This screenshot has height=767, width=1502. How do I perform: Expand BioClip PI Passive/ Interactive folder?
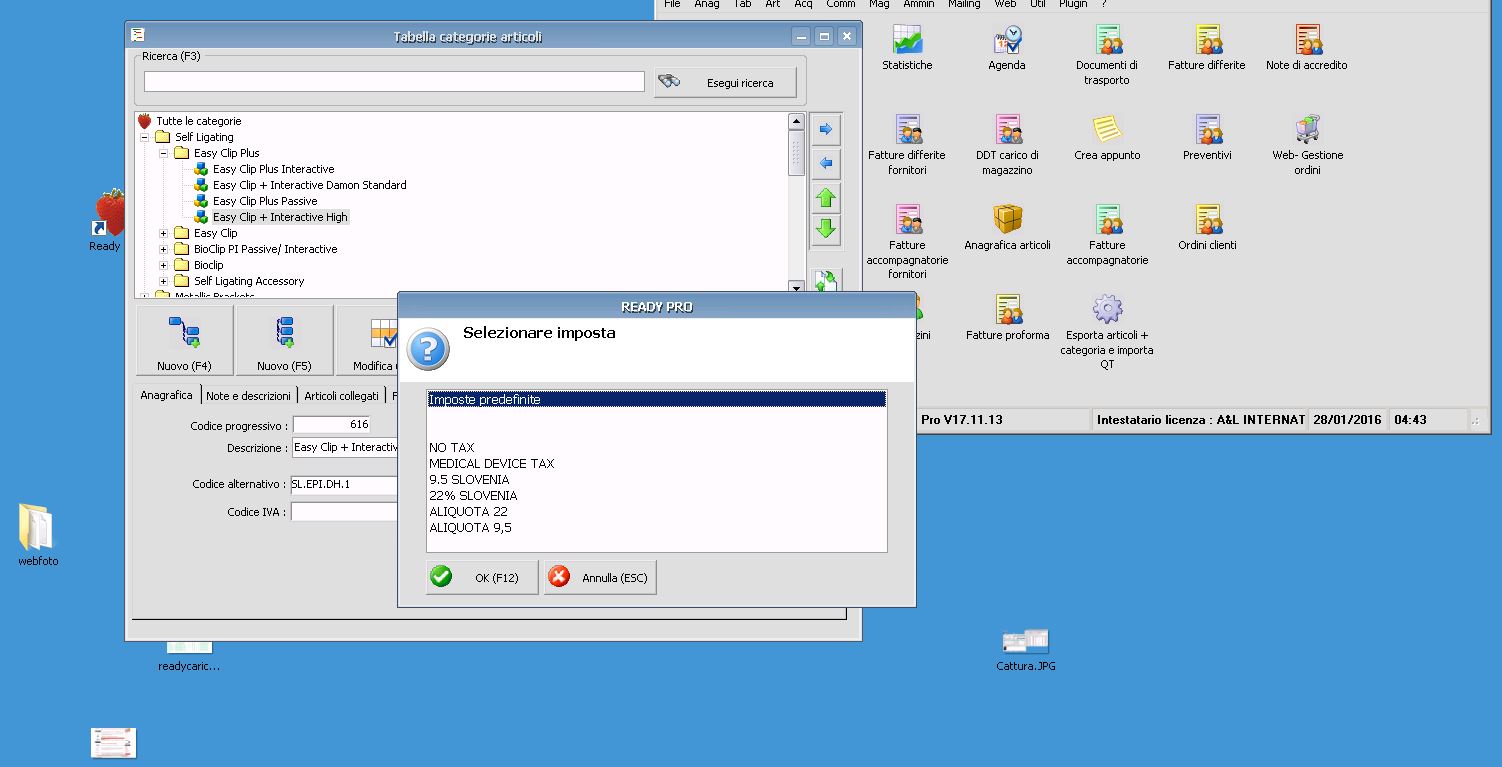[164, 249]
